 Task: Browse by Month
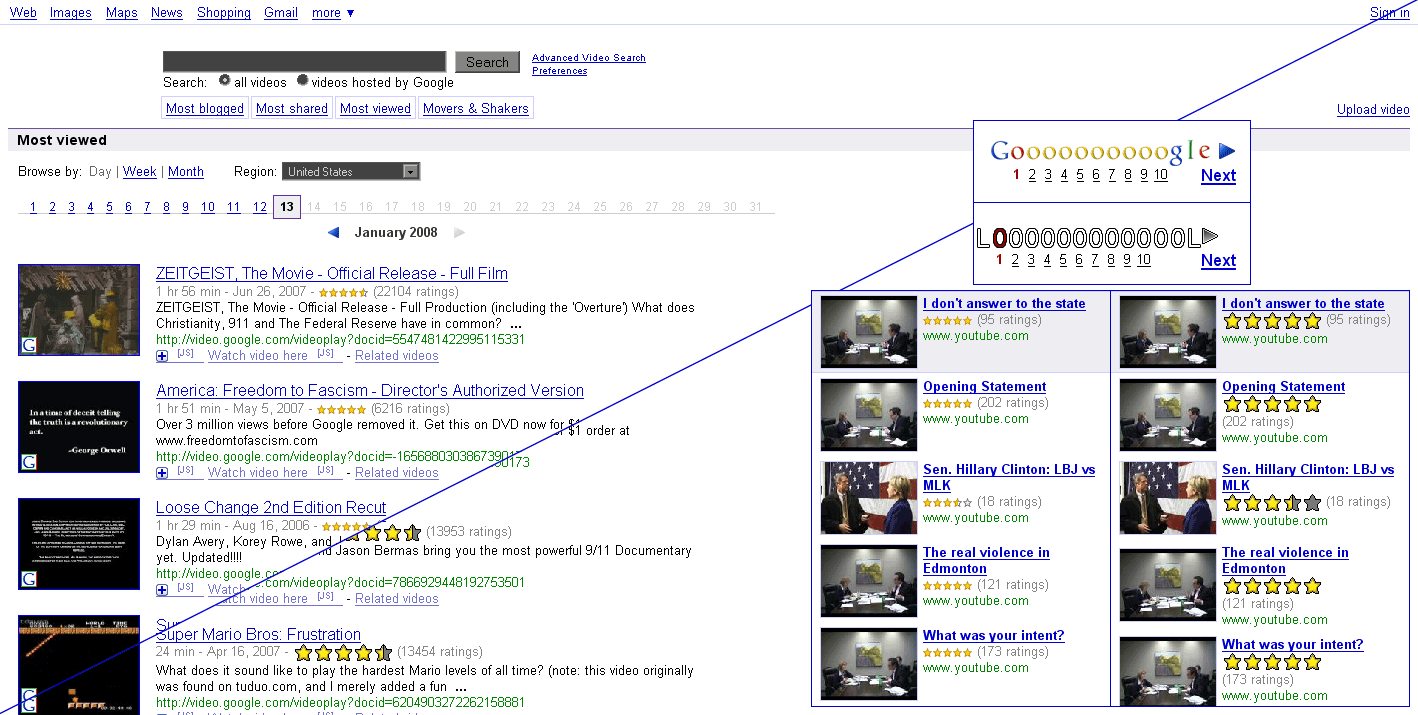click(x=186, y=172)
